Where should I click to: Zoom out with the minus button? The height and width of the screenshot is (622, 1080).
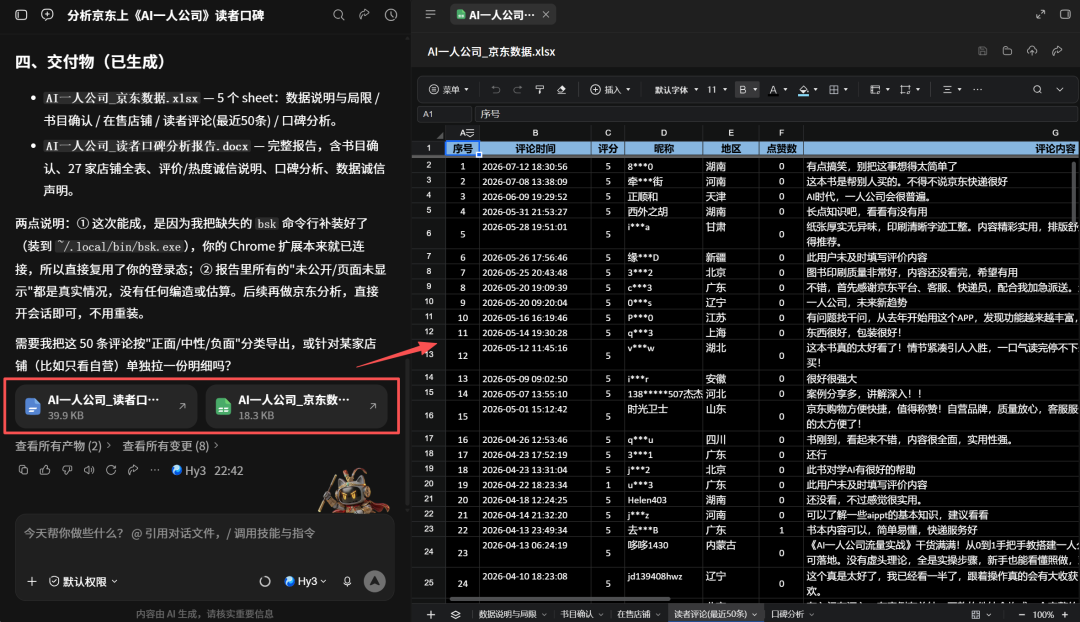1021,614
